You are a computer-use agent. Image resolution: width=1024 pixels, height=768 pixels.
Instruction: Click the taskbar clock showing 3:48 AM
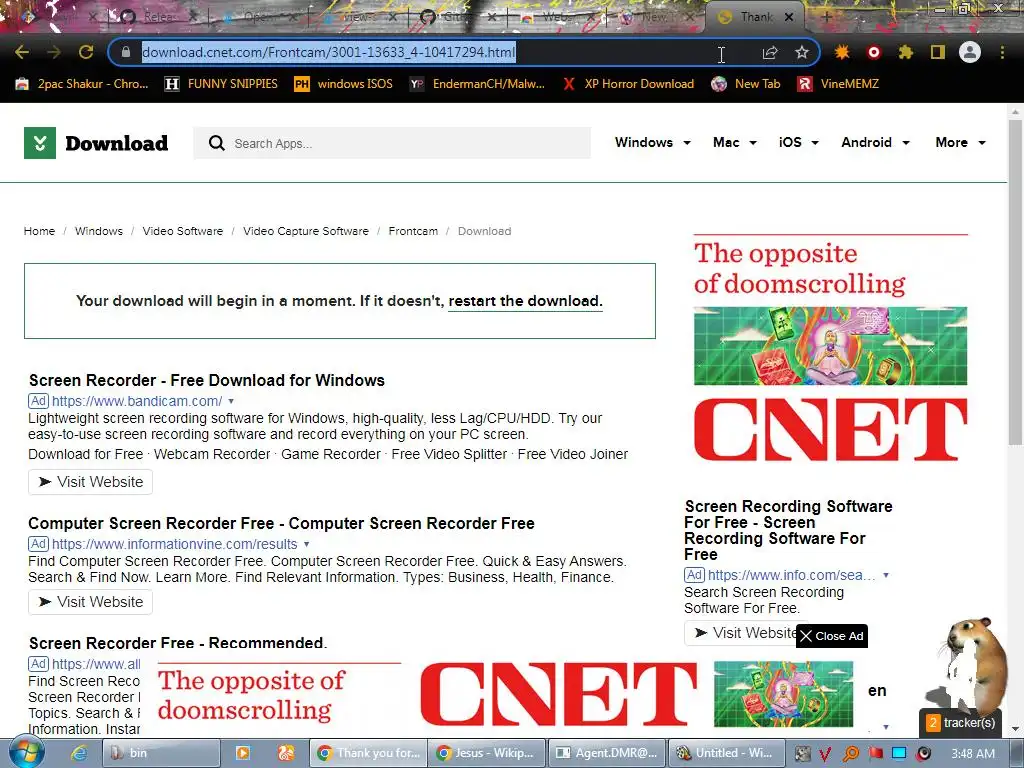pos(973,754)
